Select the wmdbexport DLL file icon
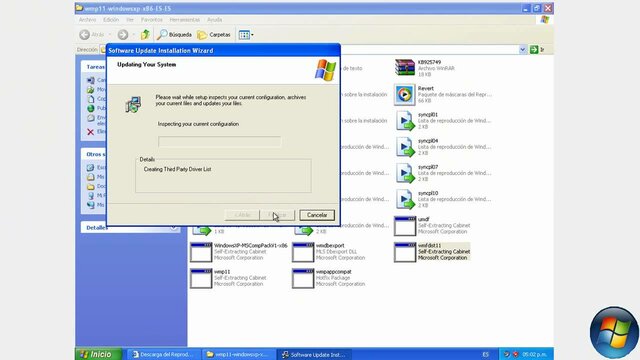 point(302,252)
